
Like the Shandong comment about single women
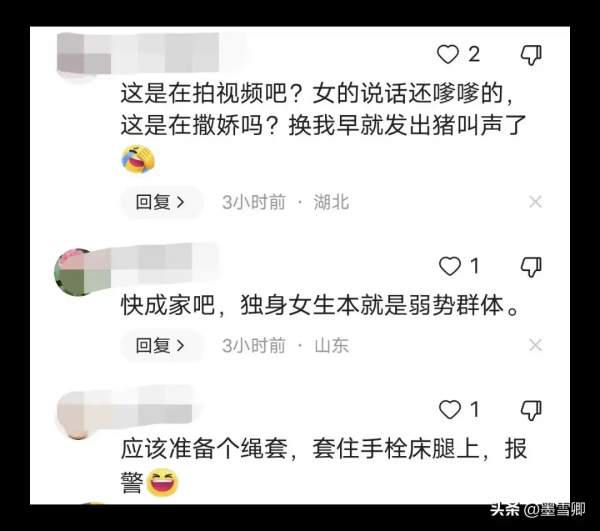click(450, 266)
